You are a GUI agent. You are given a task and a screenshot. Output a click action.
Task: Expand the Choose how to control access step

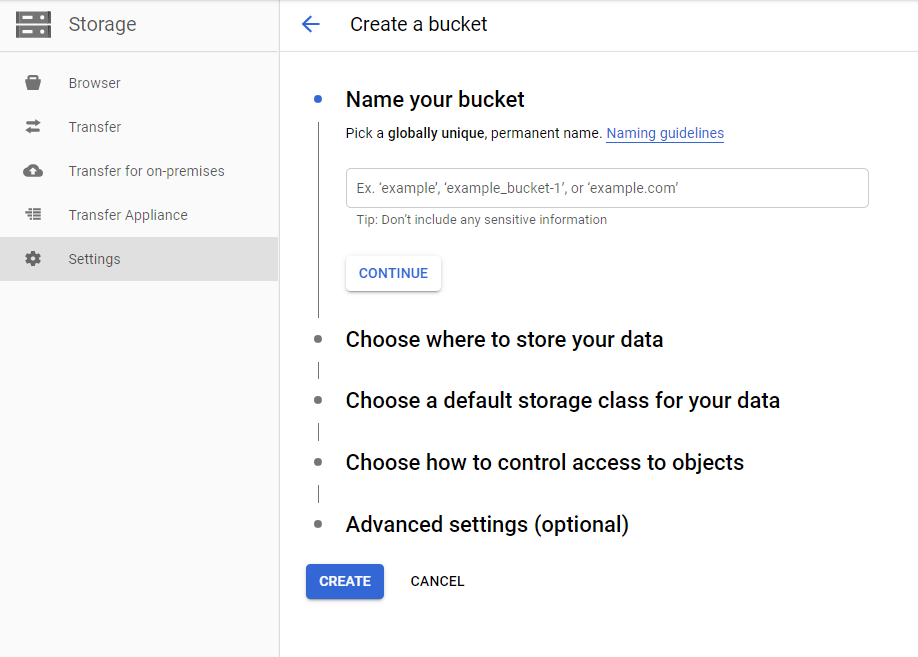[x=544, y=463]
